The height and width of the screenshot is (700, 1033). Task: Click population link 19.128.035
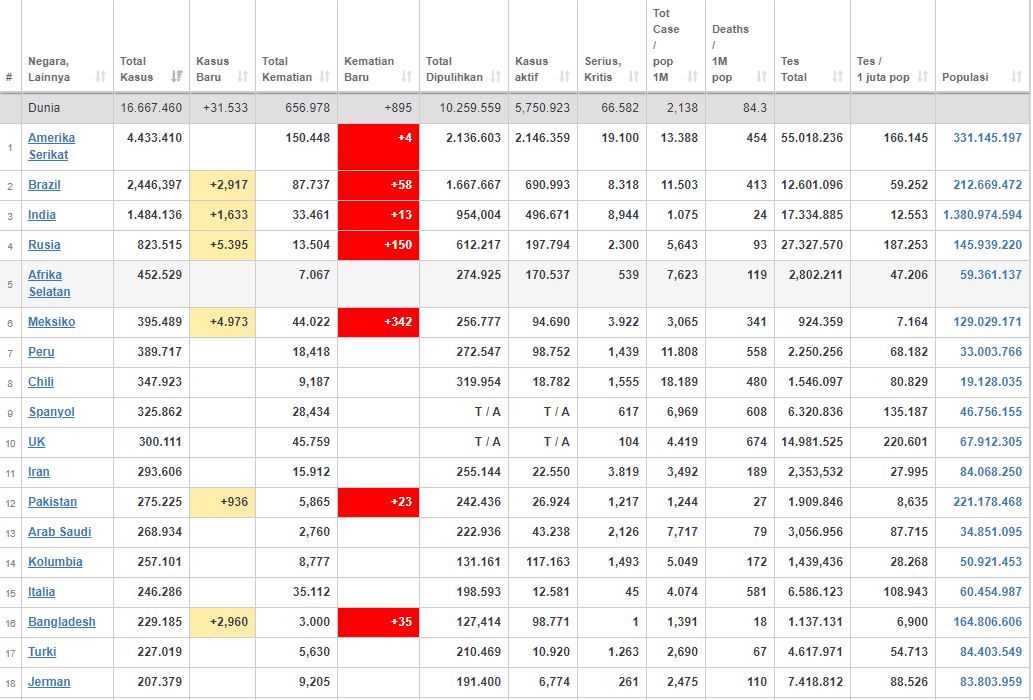tap(991, 382)
